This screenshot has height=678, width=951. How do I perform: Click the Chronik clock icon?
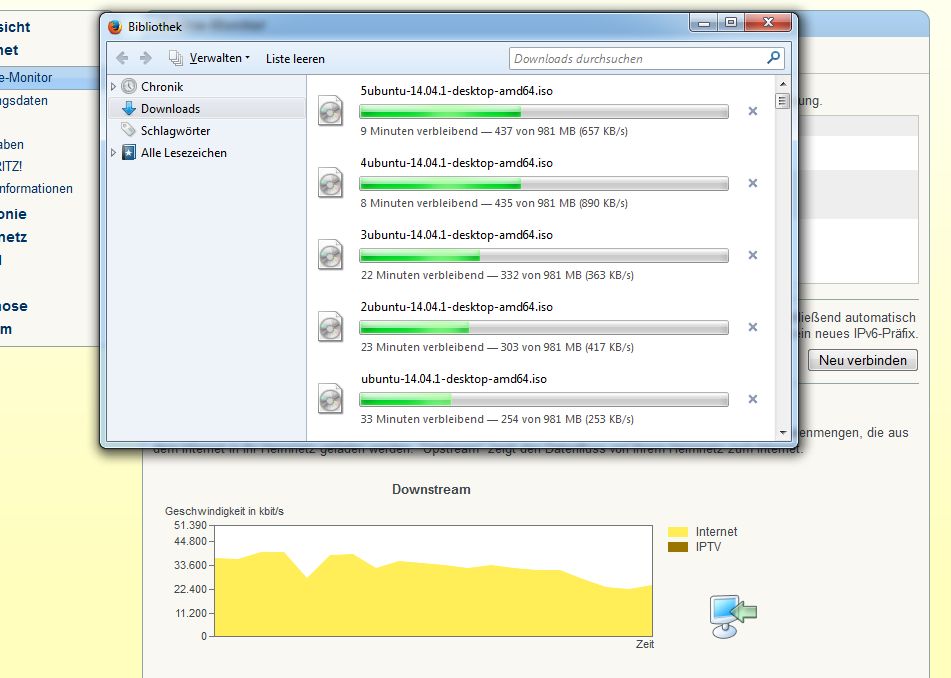(x=129, y=86)
